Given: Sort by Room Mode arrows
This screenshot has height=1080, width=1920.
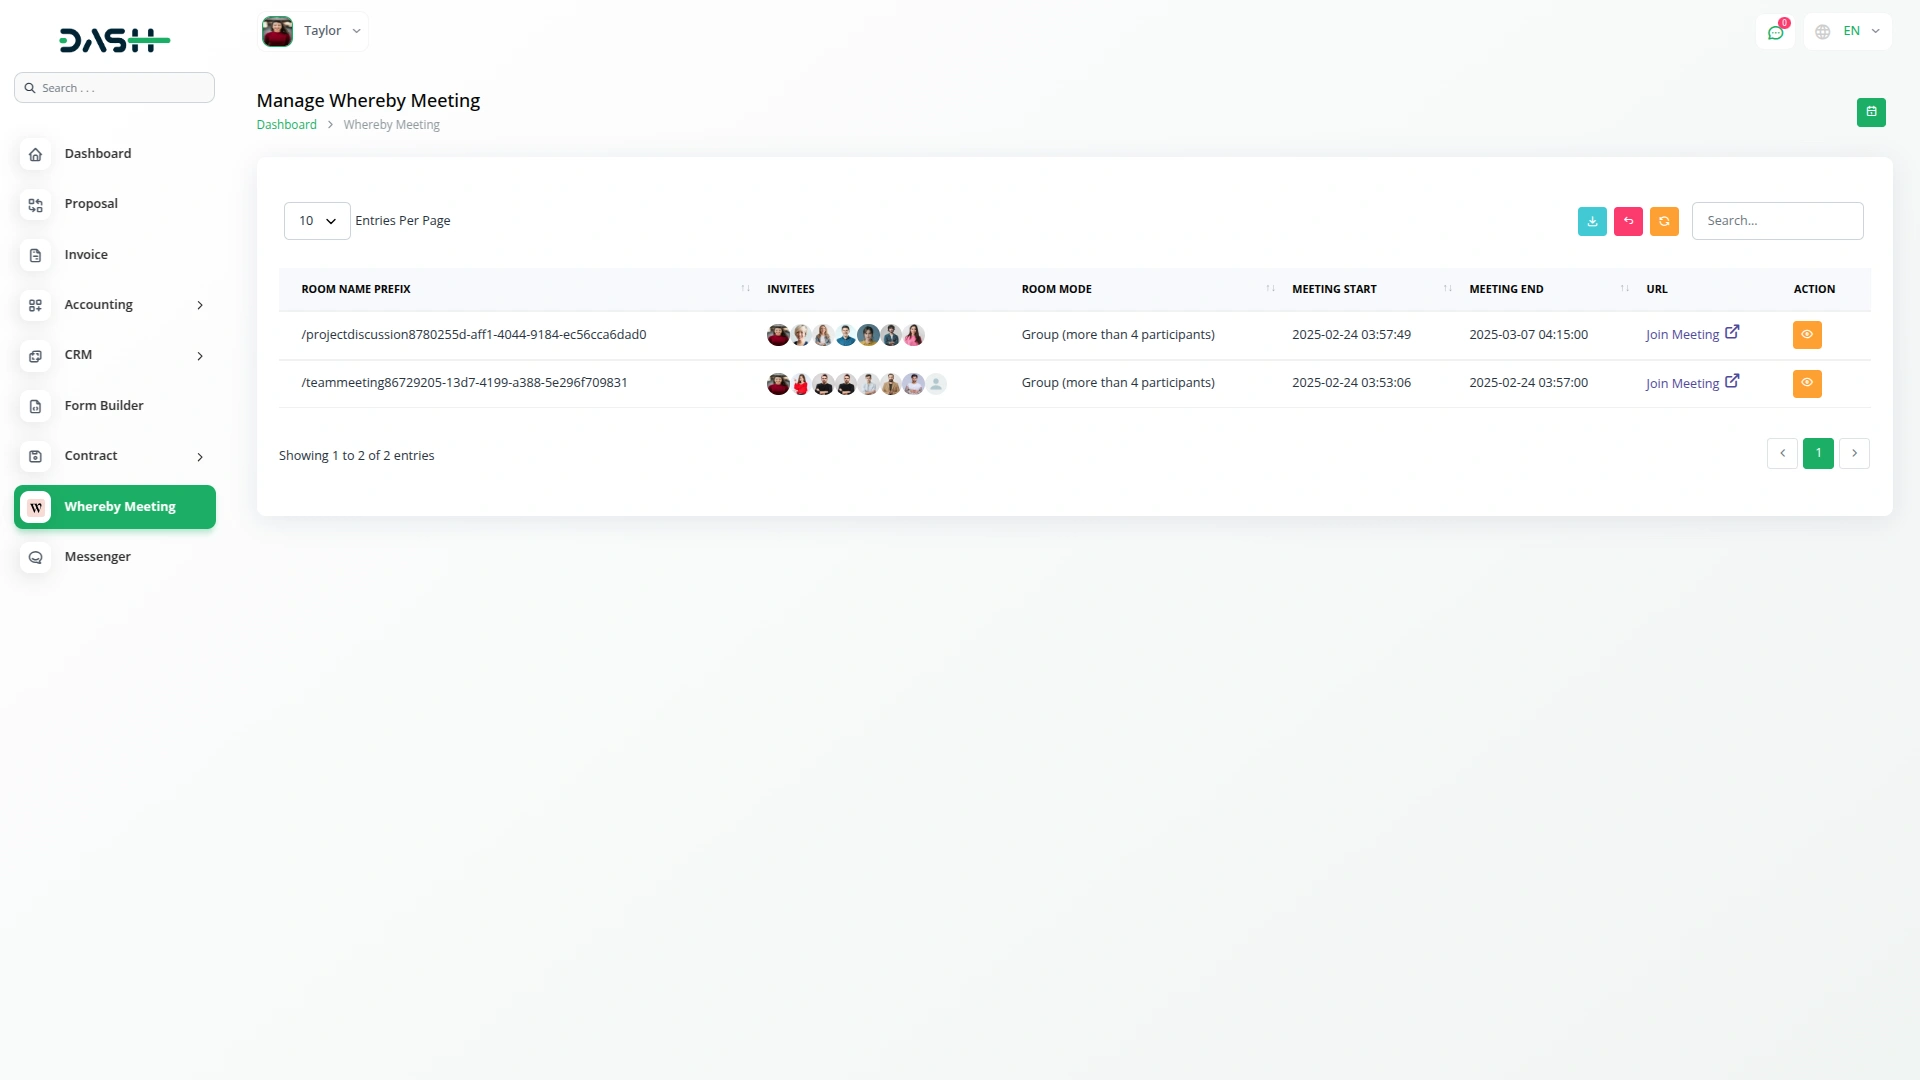Looking at the screenshot, I should [1270, 289].
